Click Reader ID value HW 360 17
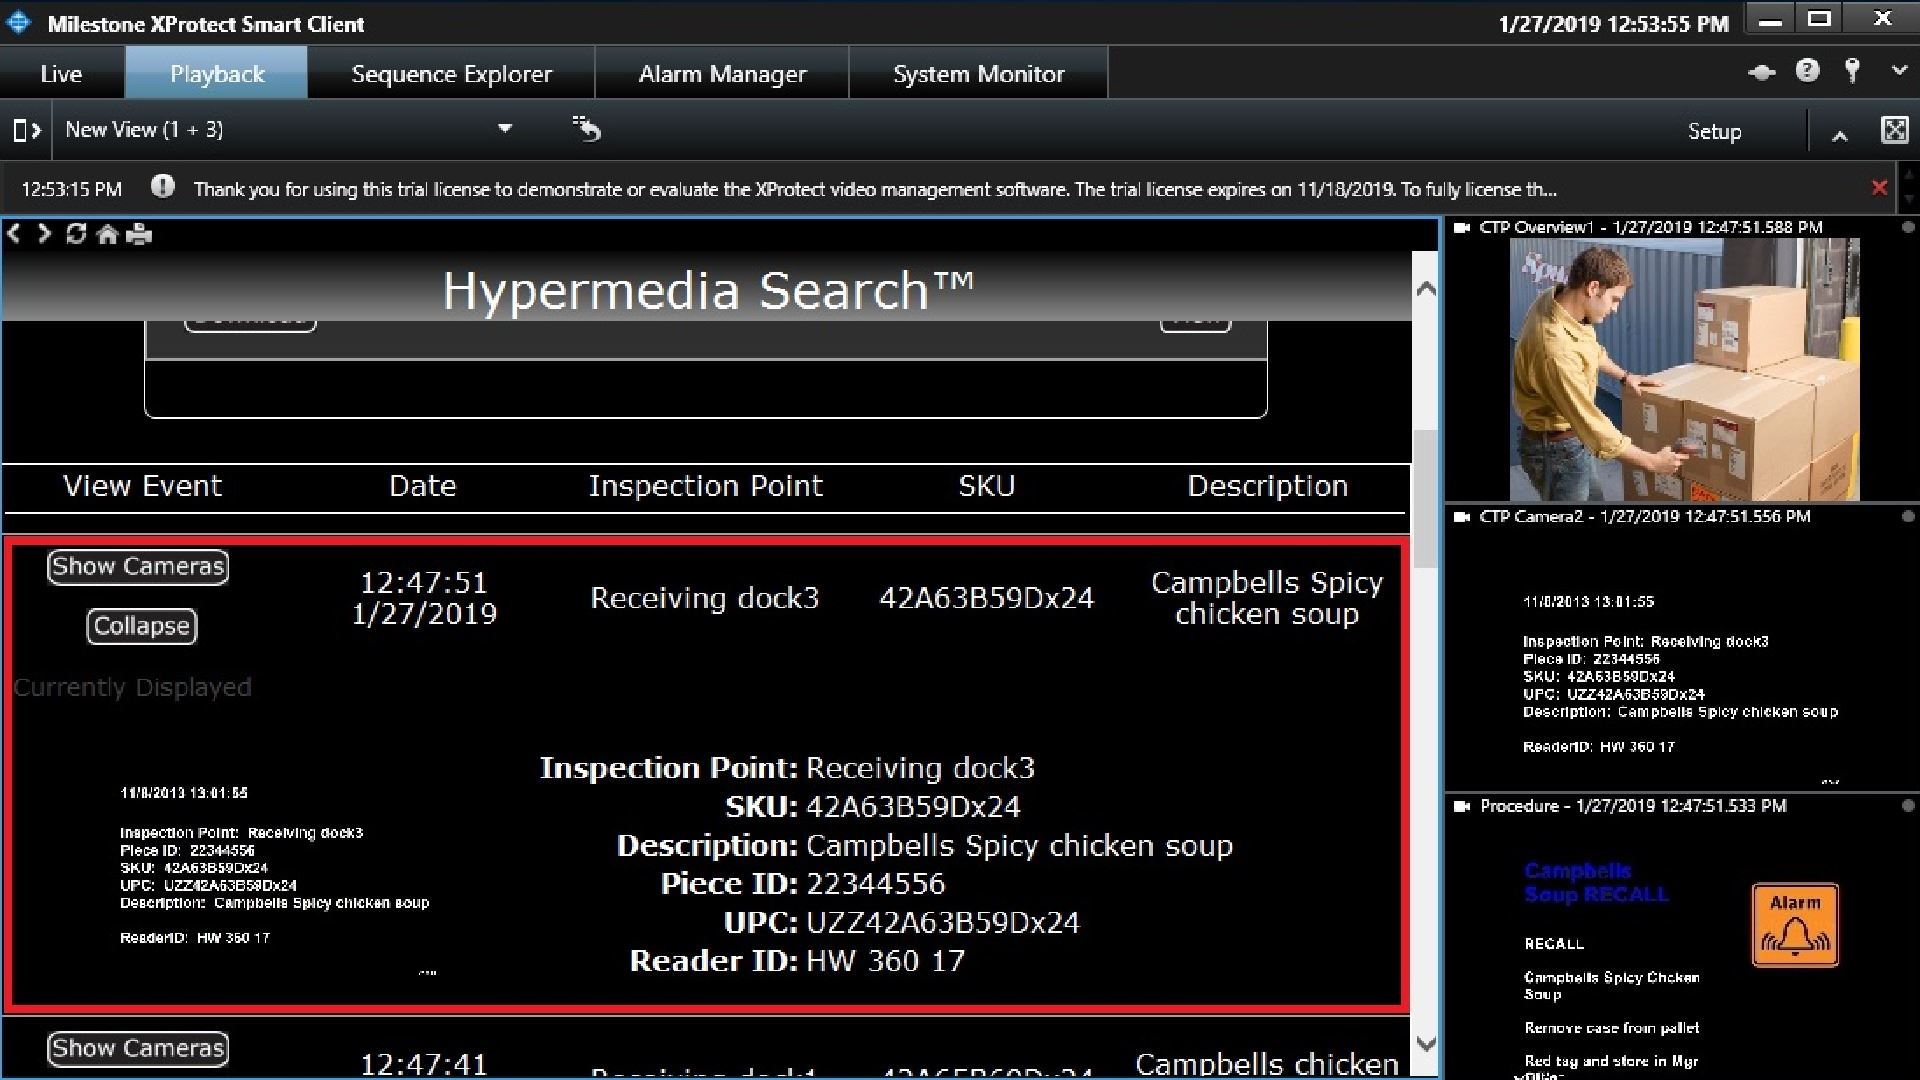Viewport: 1920px width, 1080px height. click(885, 961)
